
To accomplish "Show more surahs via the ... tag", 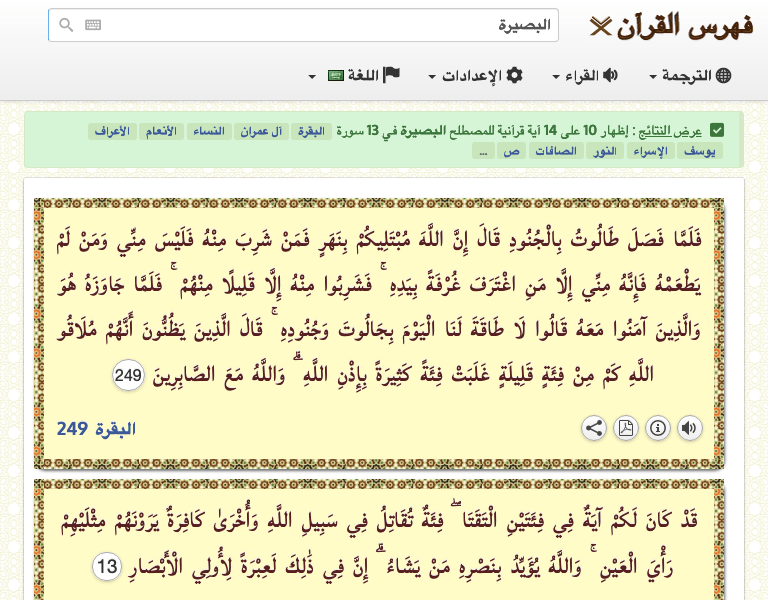I will pyautogui.click(x=482, y=151).
